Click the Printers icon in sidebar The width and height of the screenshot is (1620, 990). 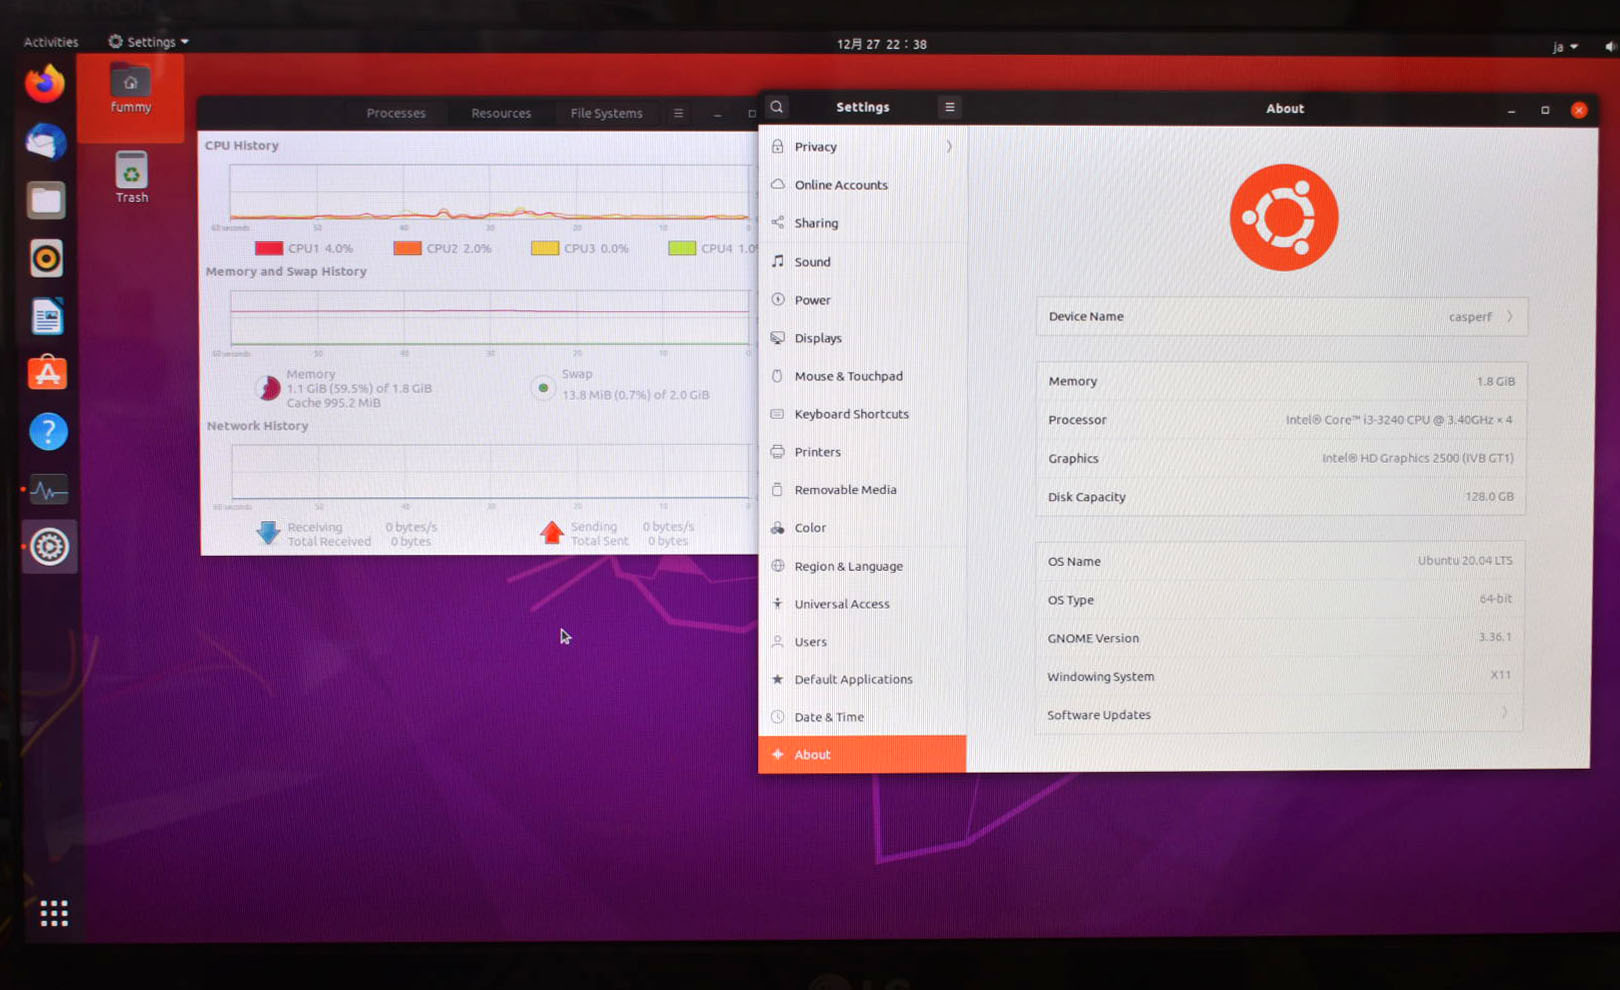tap(778, 452)
